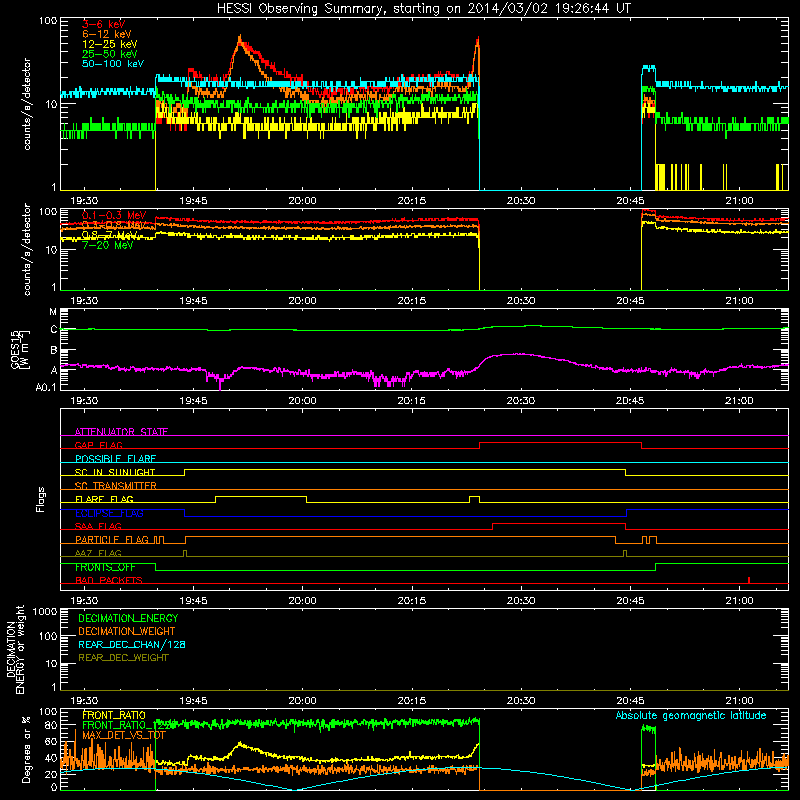Image resolution: width=800 pixels, height=800 pixels.
Task: Select the red 0.1-0.3 MeV legend label
Action: (x=114, y=215)
